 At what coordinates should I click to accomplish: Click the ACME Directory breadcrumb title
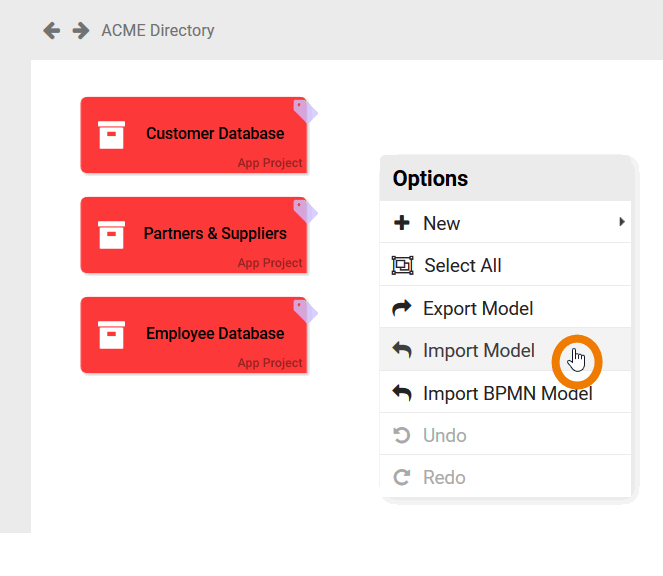click(x=158, y=31)
